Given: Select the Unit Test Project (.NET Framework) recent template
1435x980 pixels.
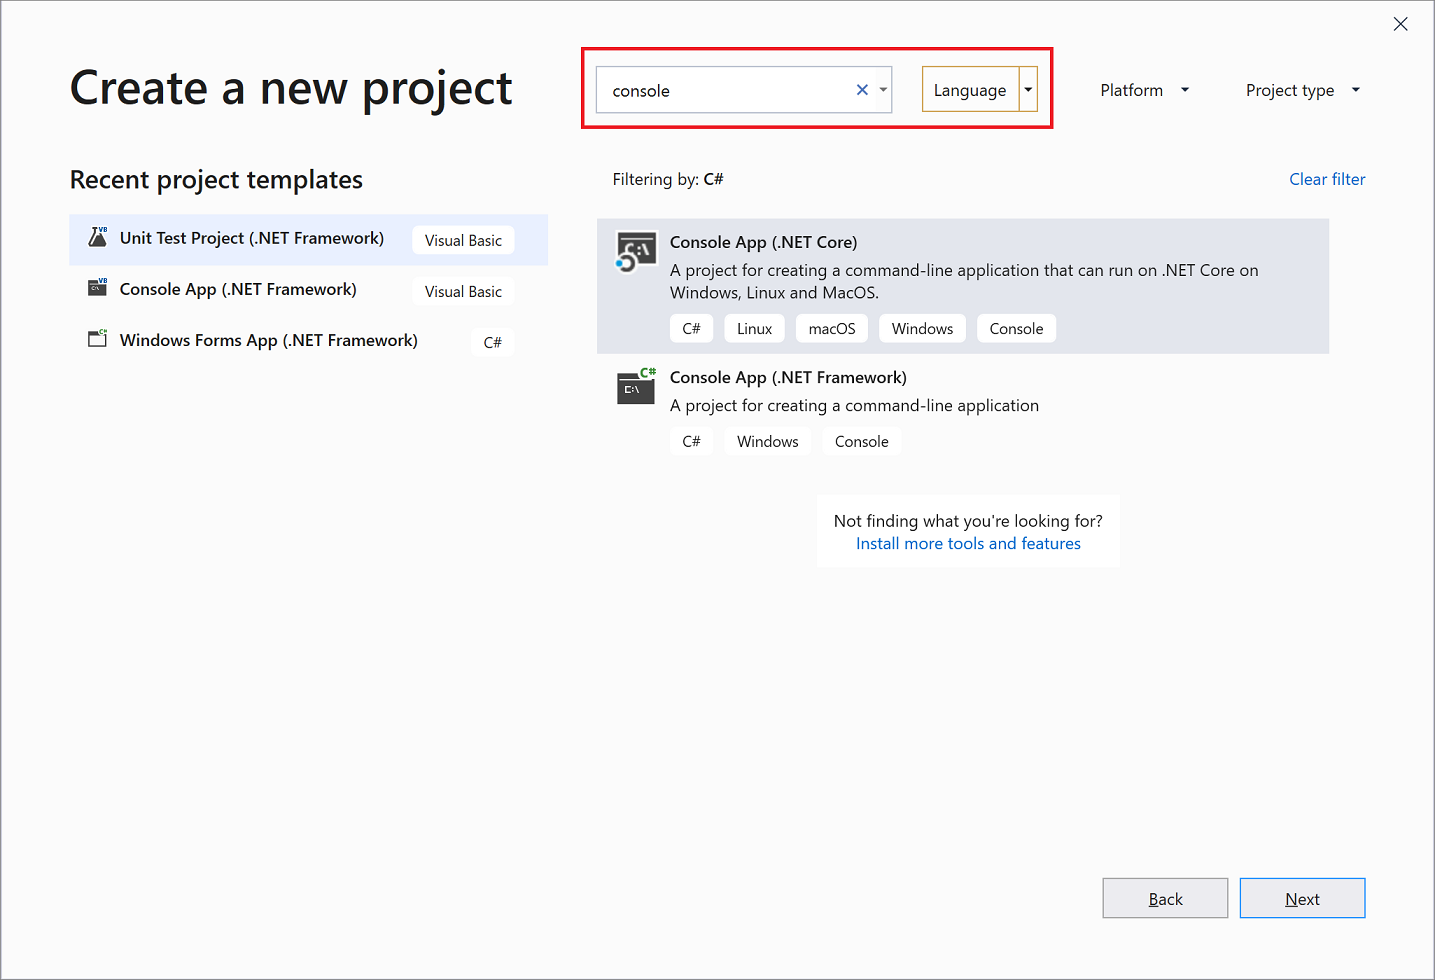Looking at the screenshot, I should pyautogui.click(x=308, y=239).
